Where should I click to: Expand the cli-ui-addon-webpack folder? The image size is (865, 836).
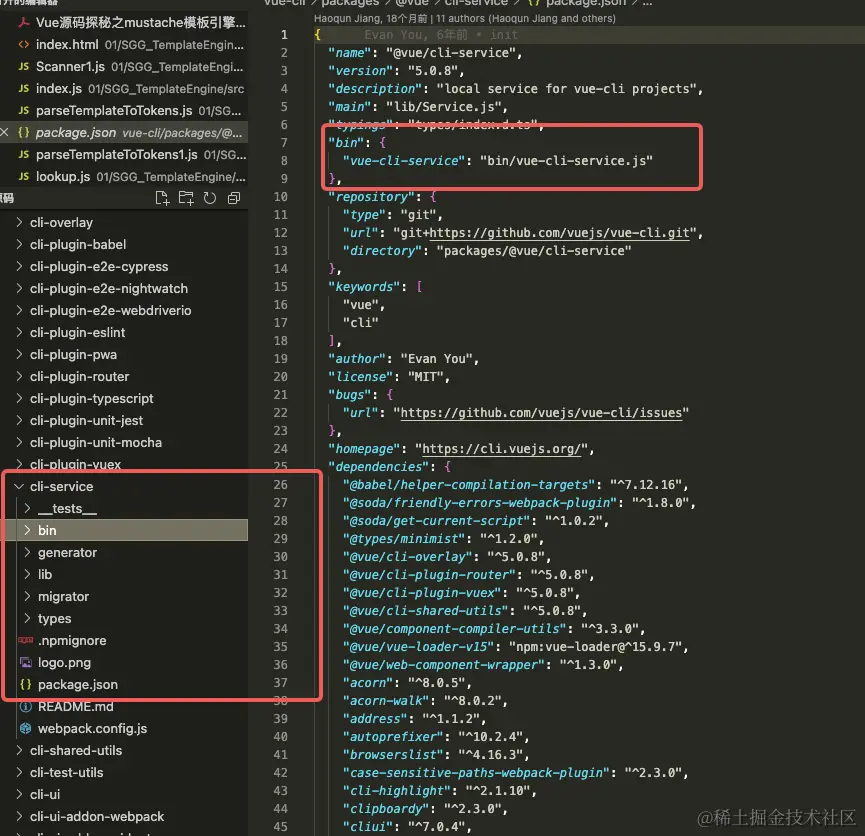(x=124, y=817)
